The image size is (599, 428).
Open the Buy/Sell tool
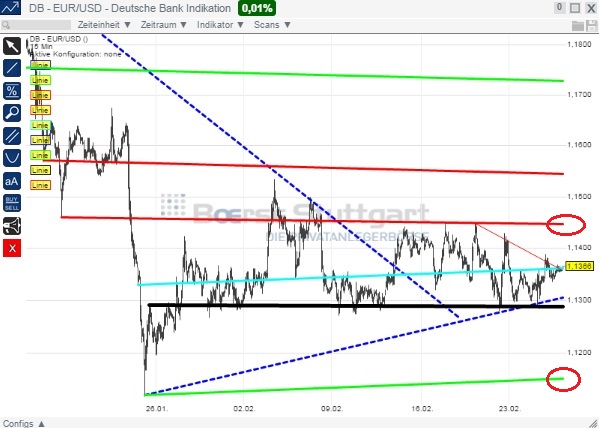pyautogui.click(x=12, y=203)
